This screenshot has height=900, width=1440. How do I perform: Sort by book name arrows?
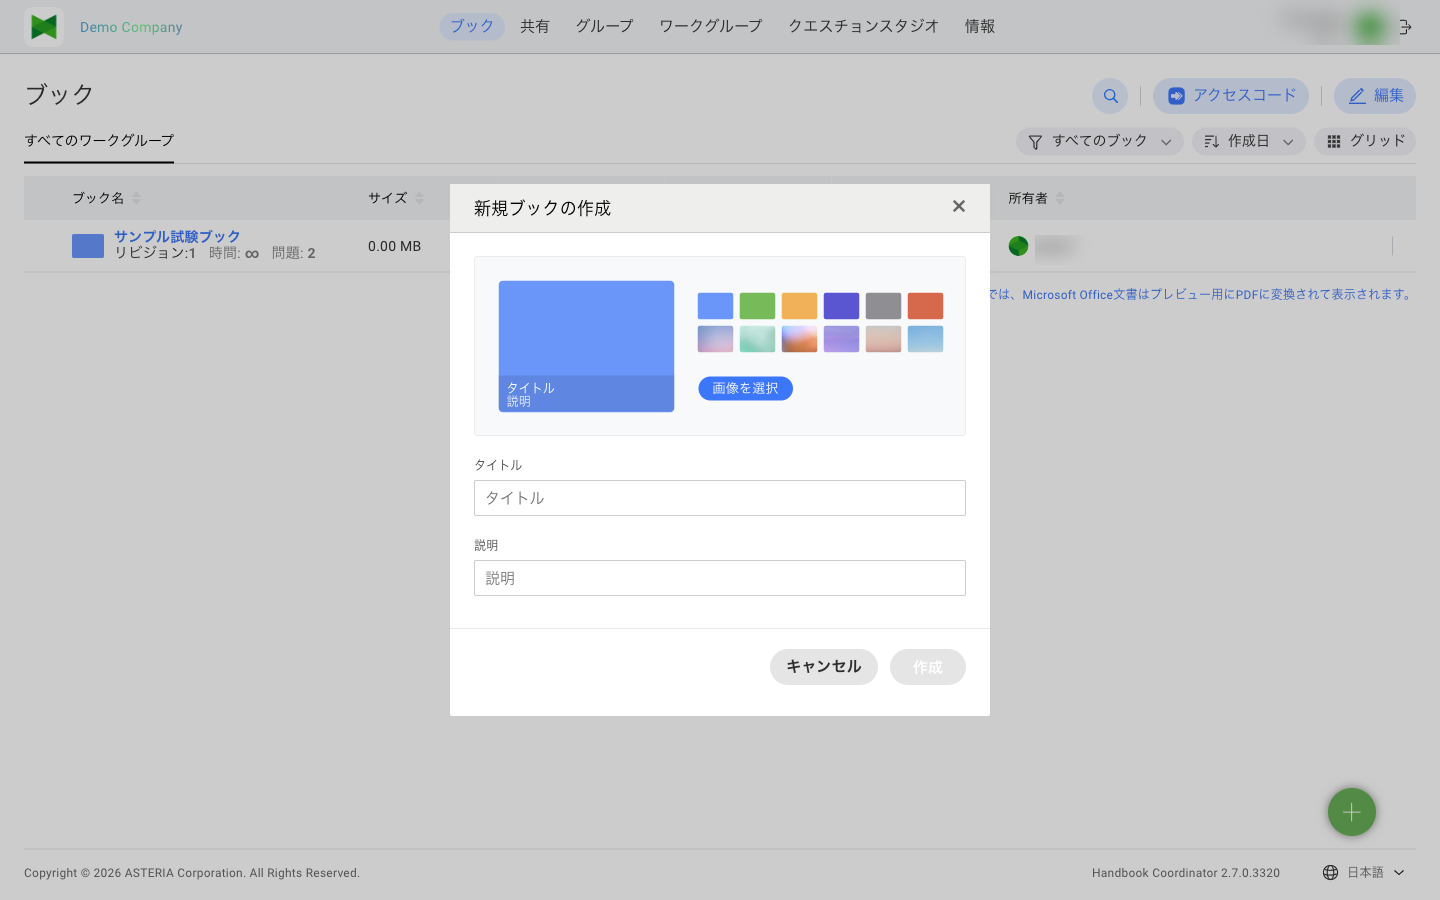coord(137,198)
